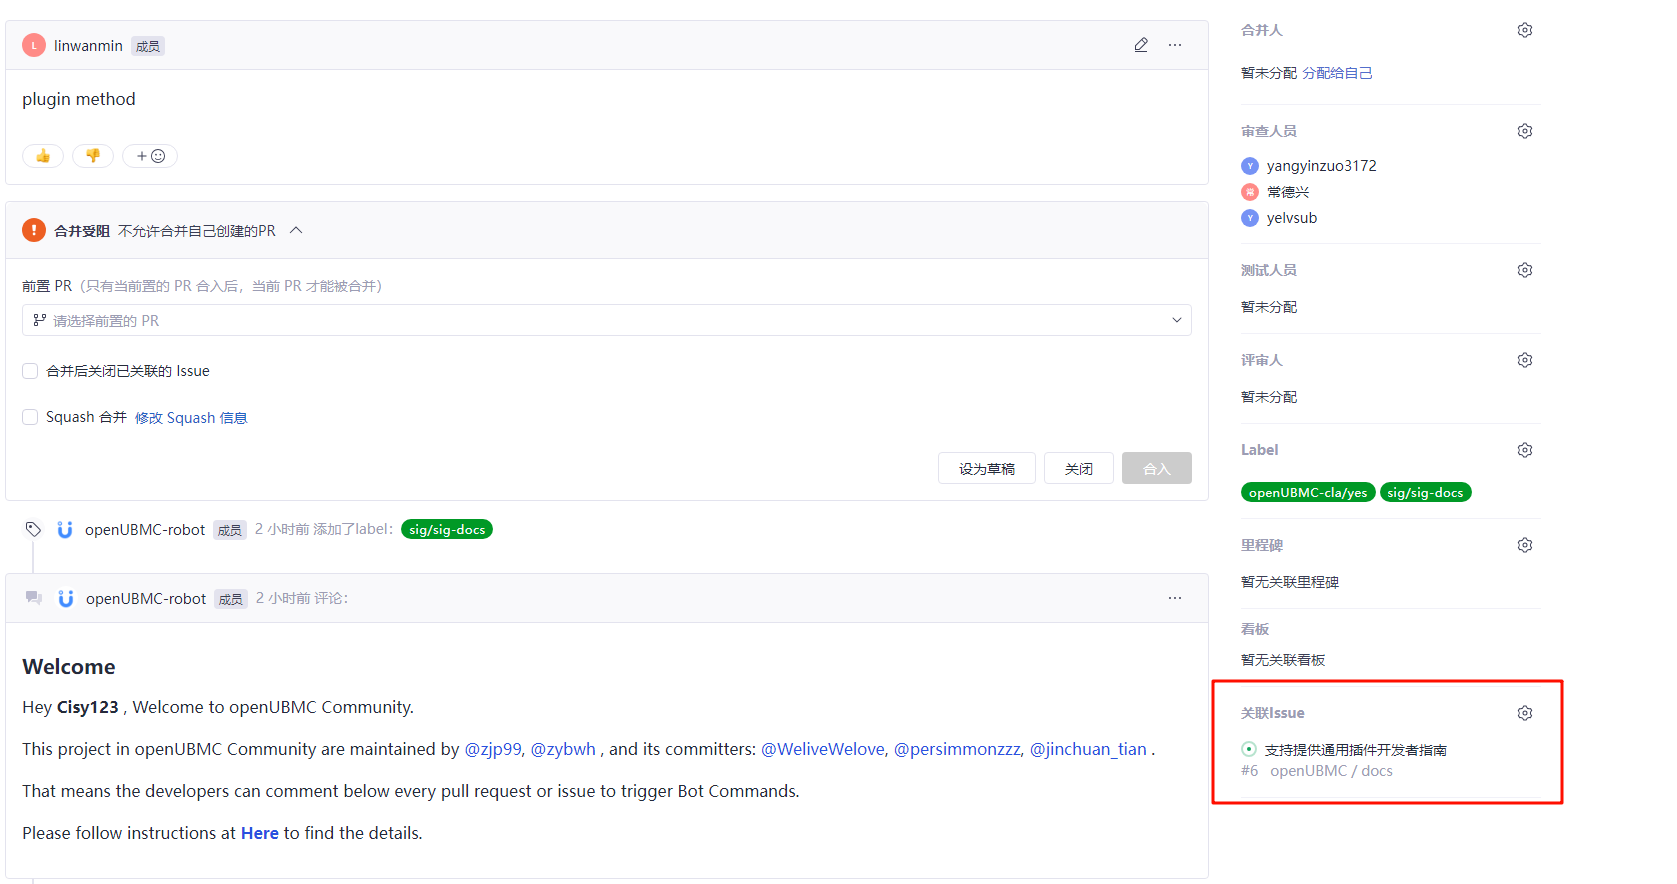This screenshot has height=884, width=1677.
Task: Open the more options menu on linwanmin's comment
Action: click(x=1175, y=45)
